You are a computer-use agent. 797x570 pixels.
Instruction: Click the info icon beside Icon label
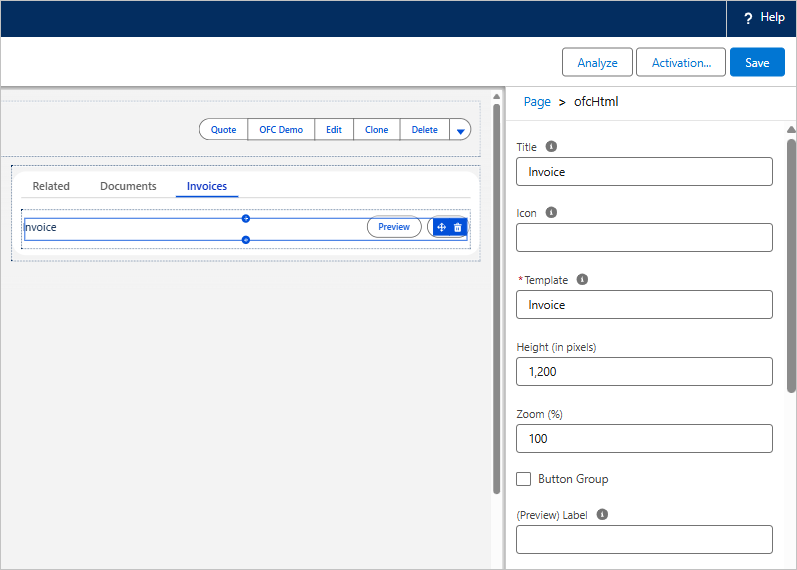(x=551, y=213)
